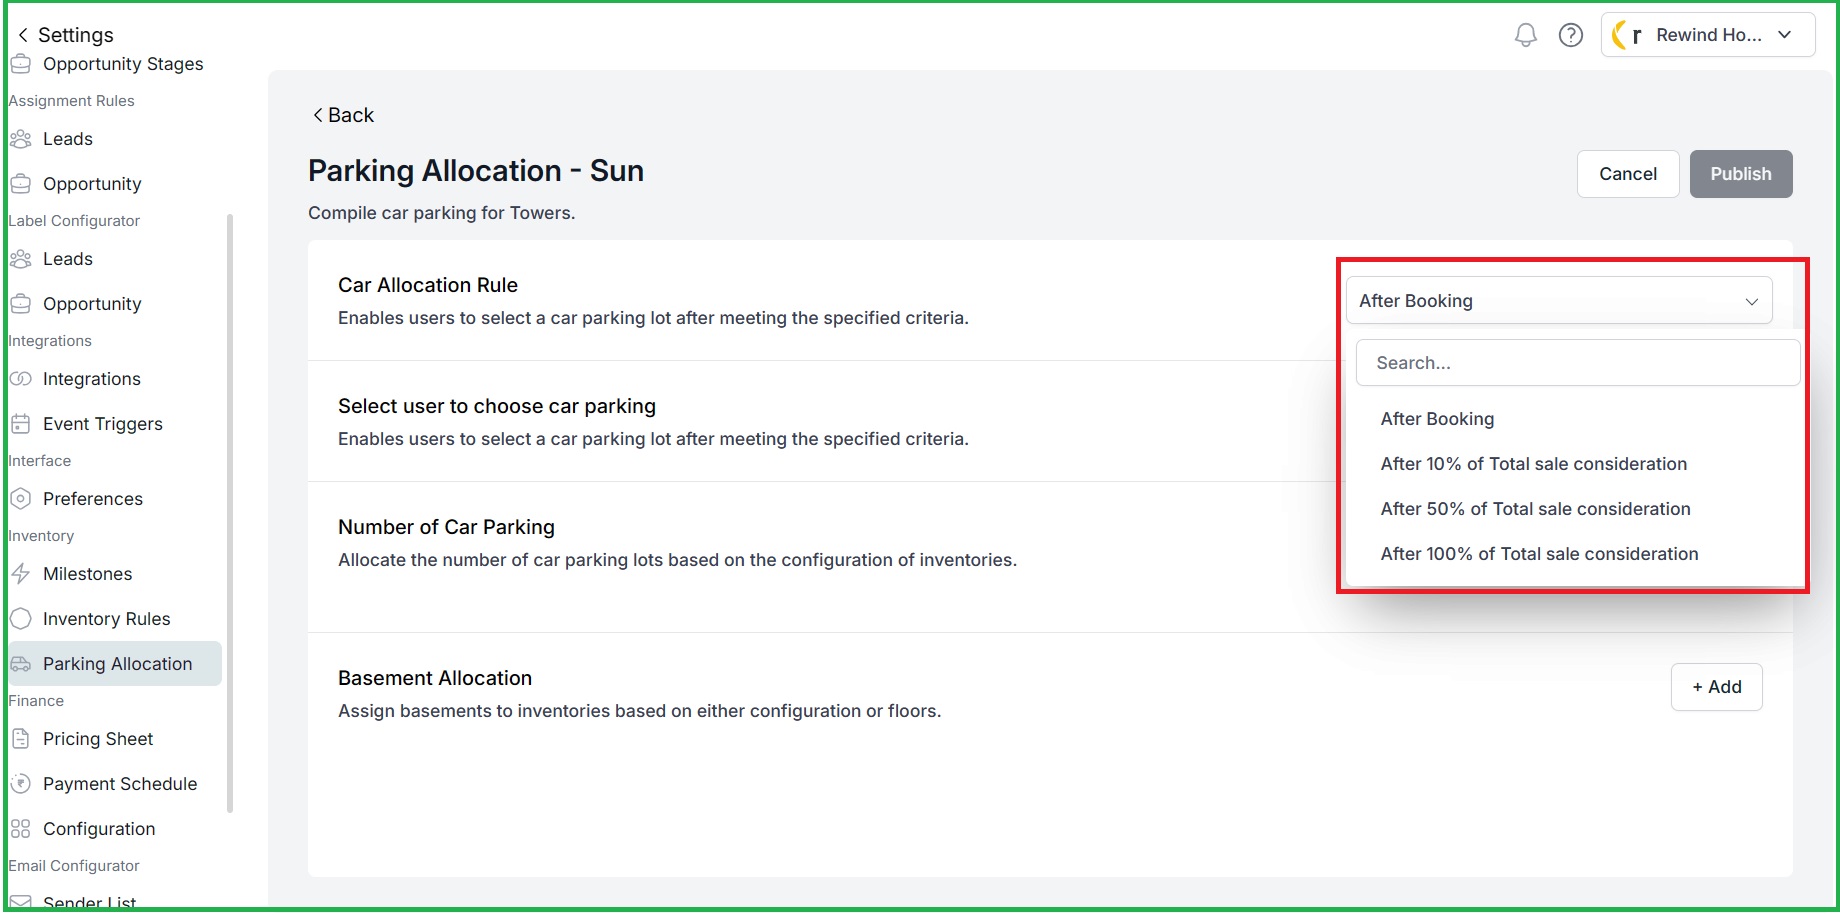Focus the Search... field in dropdown
Viewport: 1840px width, 915px height.
tap(1577, 363)
